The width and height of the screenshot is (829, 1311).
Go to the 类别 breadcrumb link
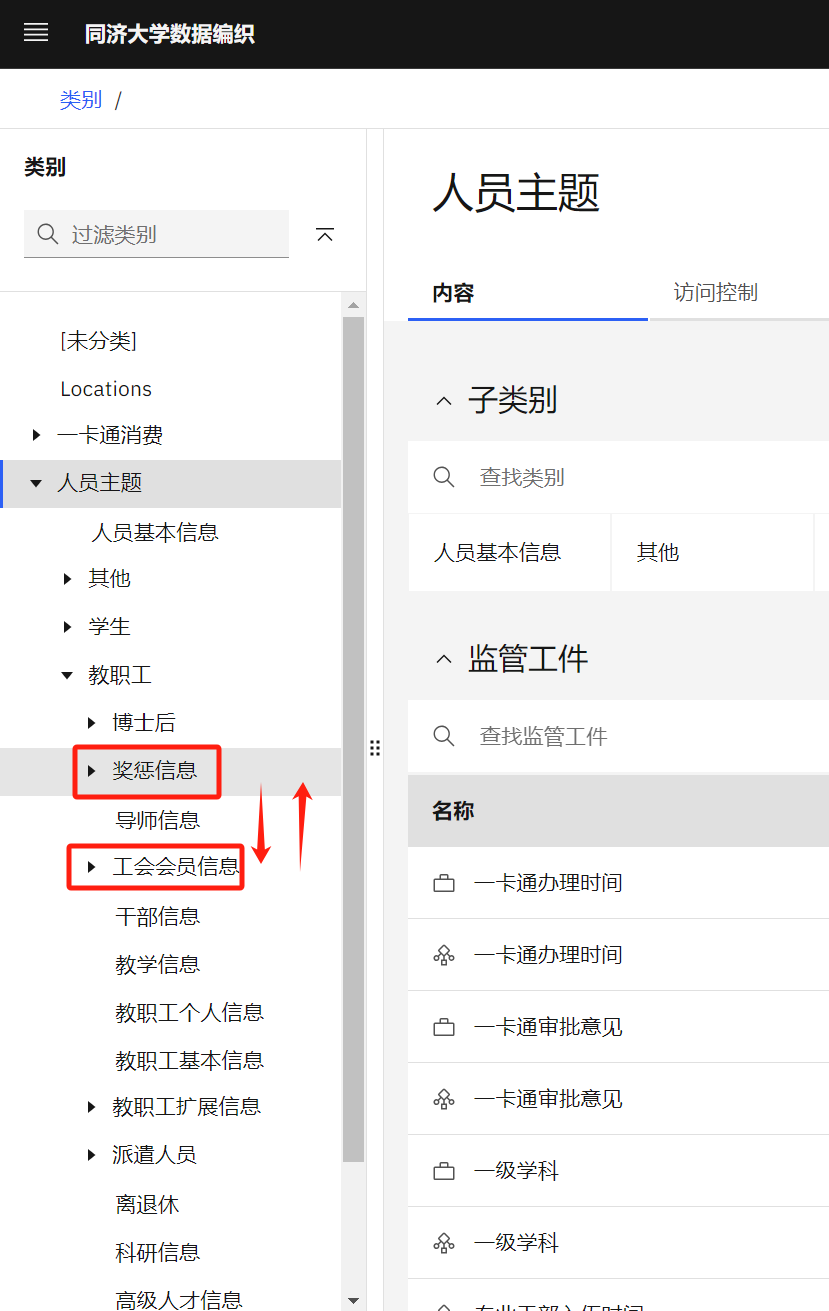(x=80, y=100)
